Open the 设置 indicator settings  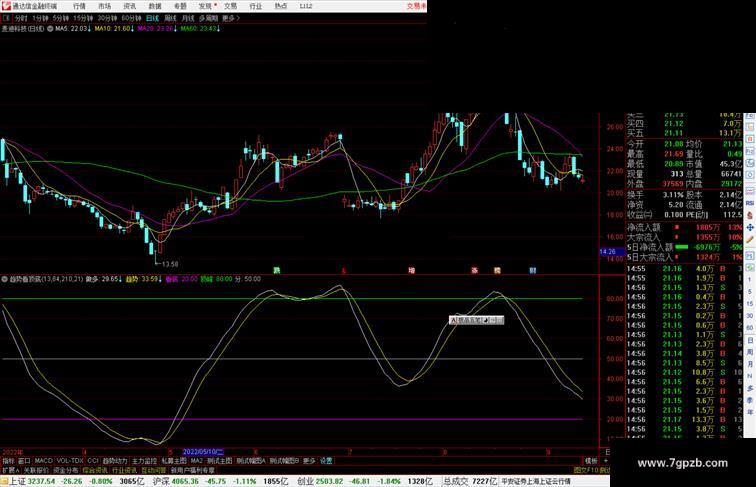point(326,461)
